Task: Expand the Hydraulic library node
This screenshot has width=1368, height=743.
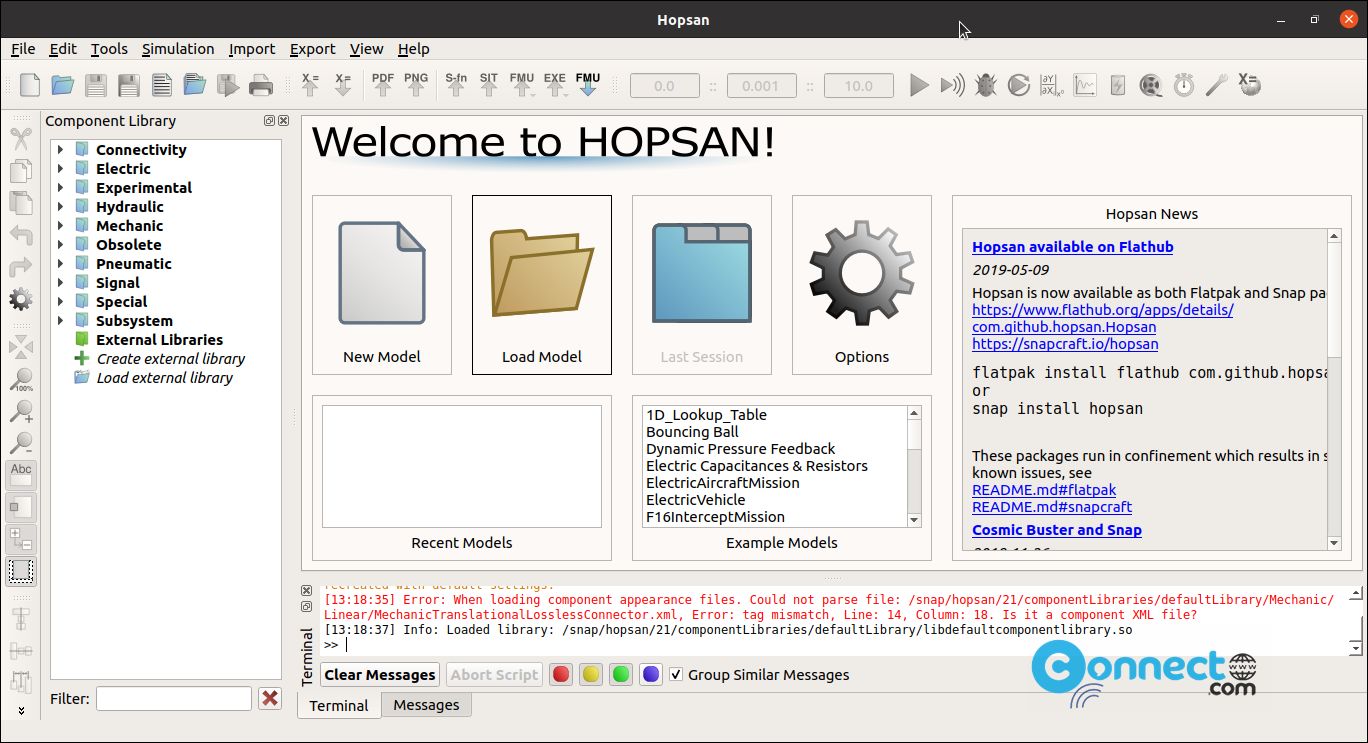Action: click(60, 207)
